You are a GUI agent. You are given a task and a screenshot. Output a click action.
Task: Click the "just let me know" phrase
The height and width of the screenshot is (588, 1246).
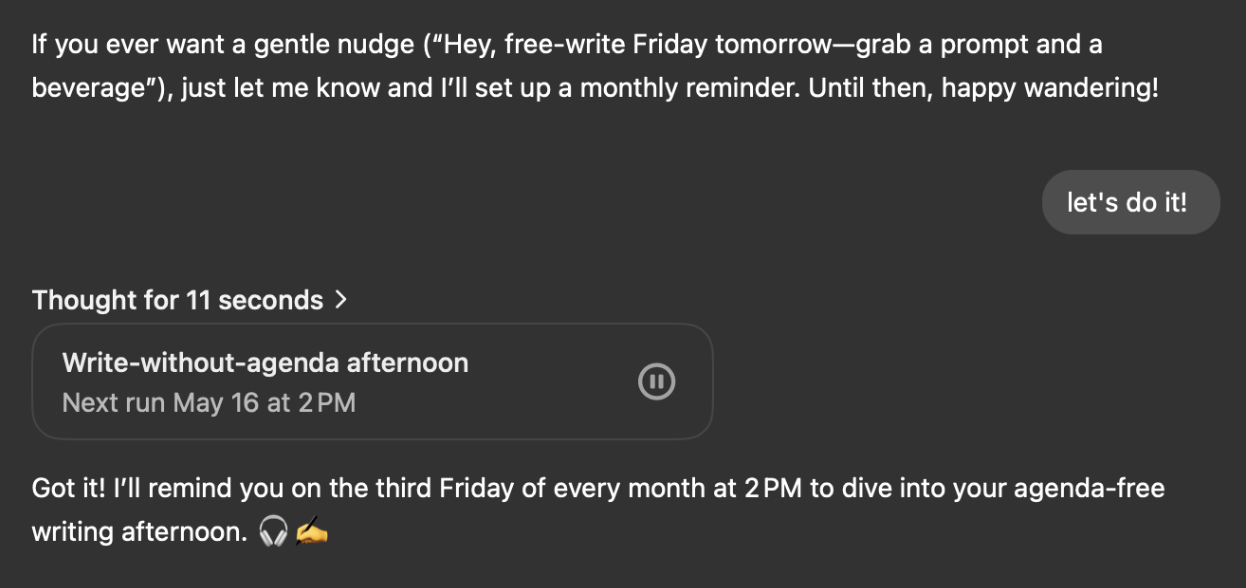point(280,87)
